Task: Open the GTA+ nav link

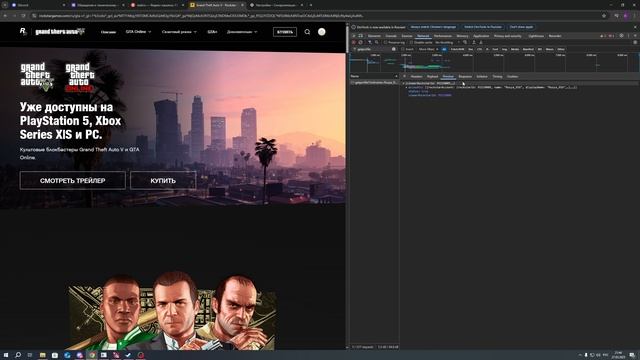Action: pos(212,32)
